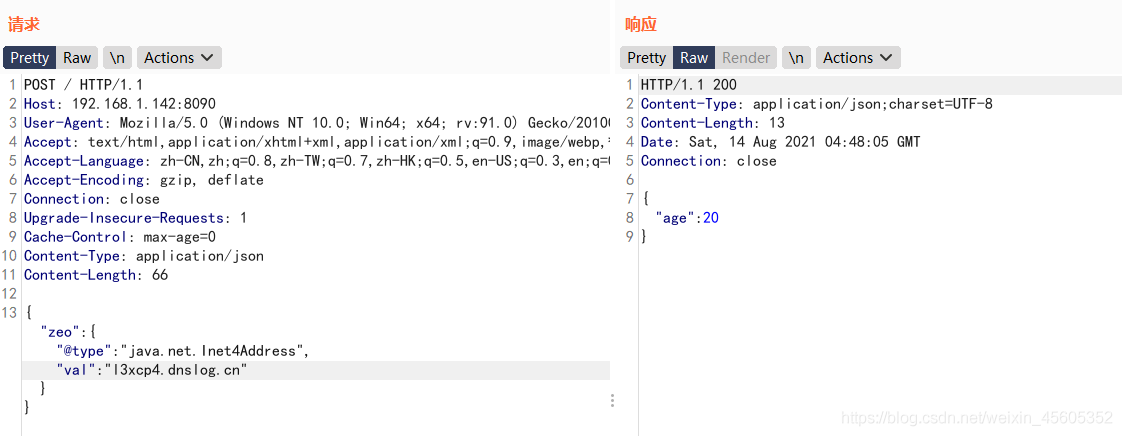
Task: Open response Actions dropdown
Action: pos(858,58)
